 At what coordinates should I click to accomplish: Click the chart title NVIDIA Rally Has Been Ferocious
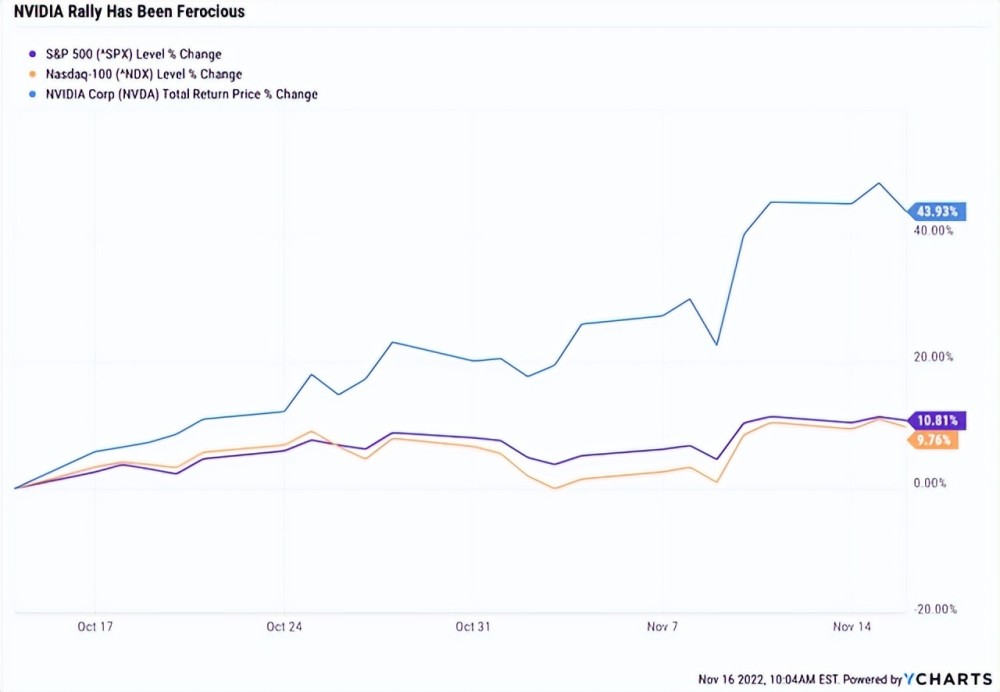[130, 13]
